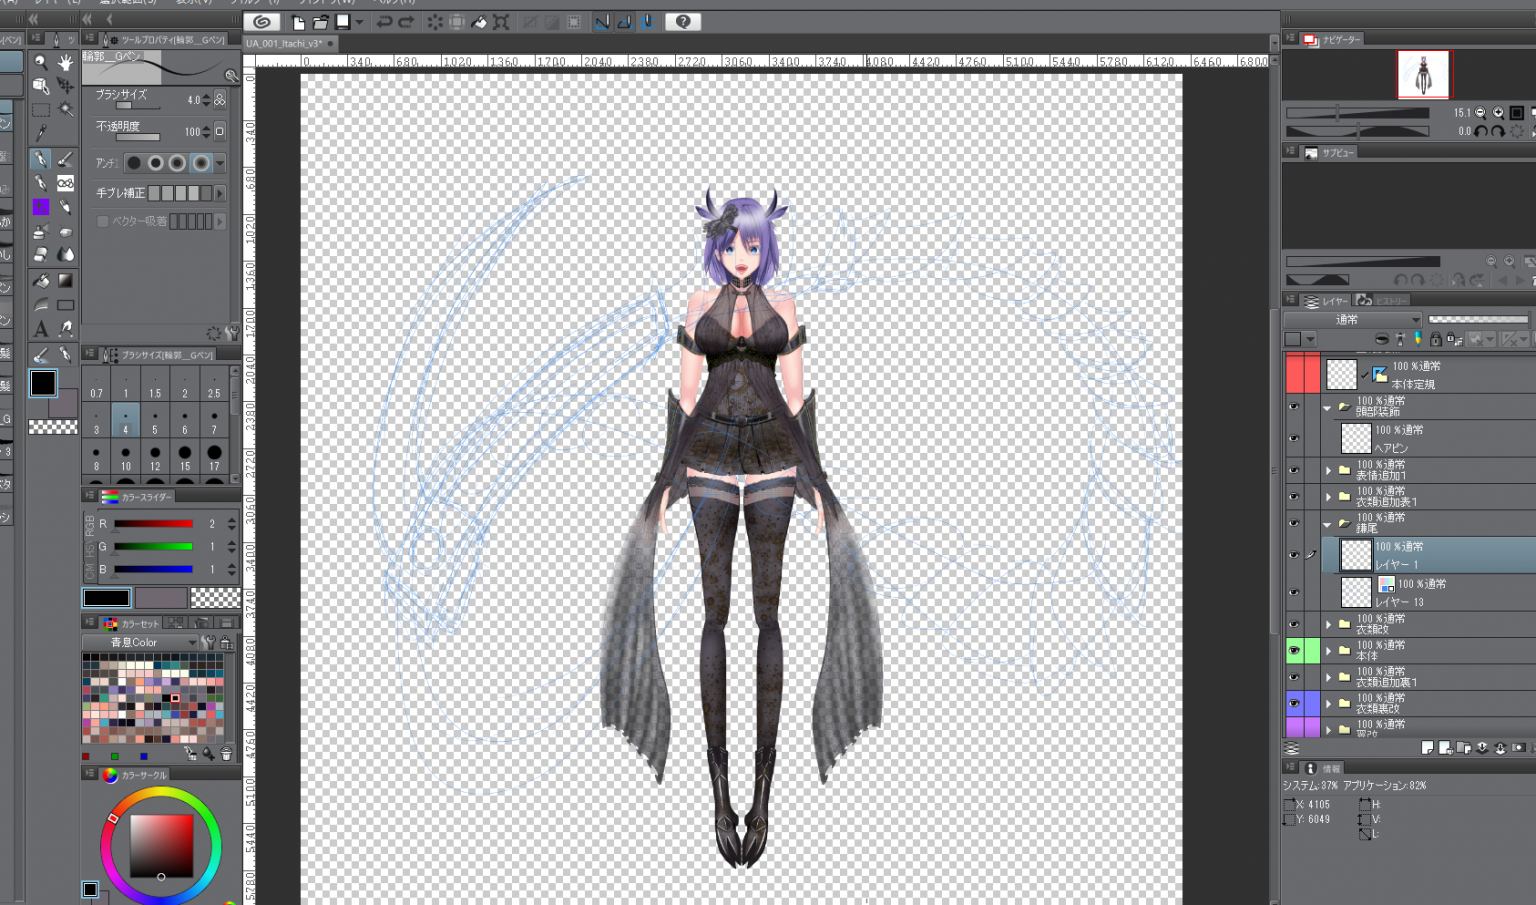Select the Figure rectangle tool
The height and width of the screenshot is (905, 1536).
[65, 305]
